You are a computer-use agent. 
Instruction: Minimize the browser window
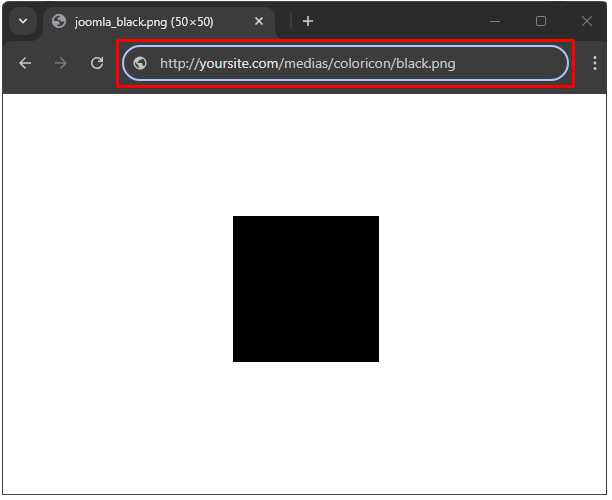click(495, 21)
